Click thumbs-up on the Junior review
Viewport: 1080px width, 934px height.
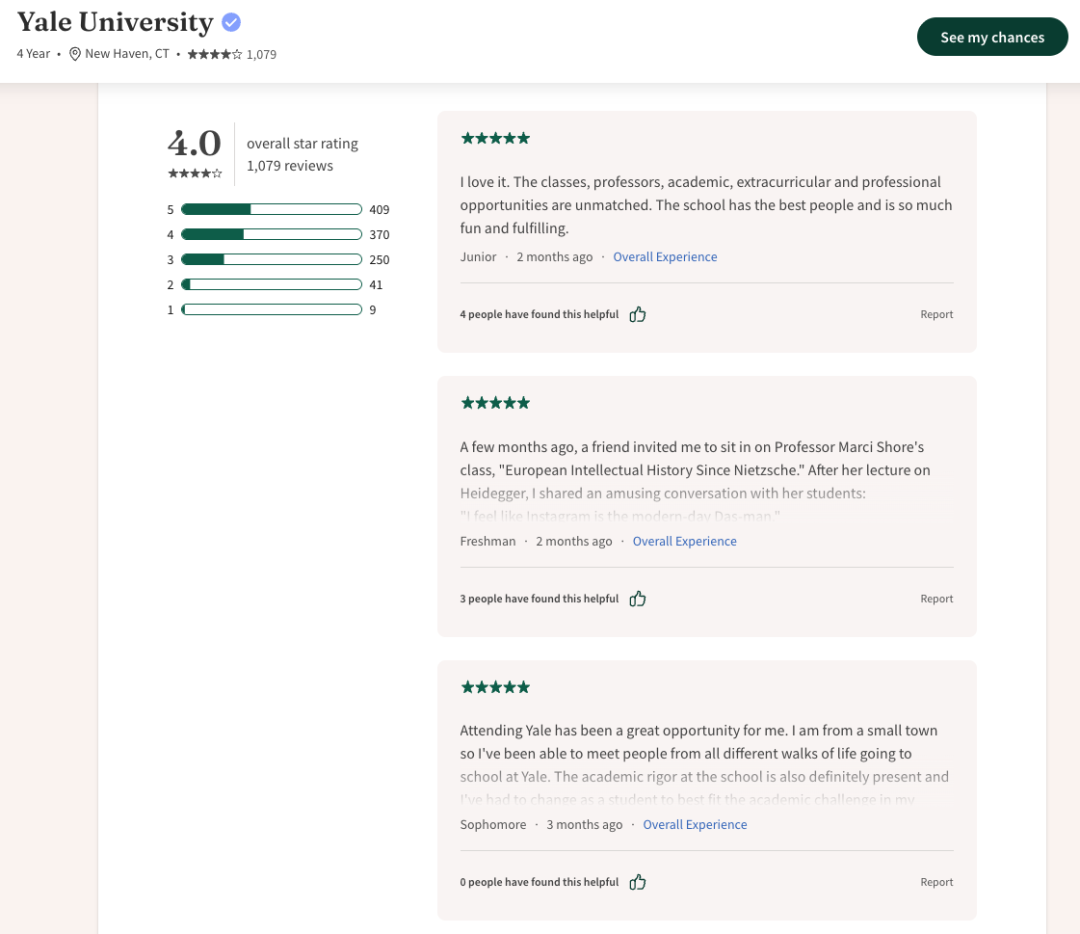click(638, 314)
